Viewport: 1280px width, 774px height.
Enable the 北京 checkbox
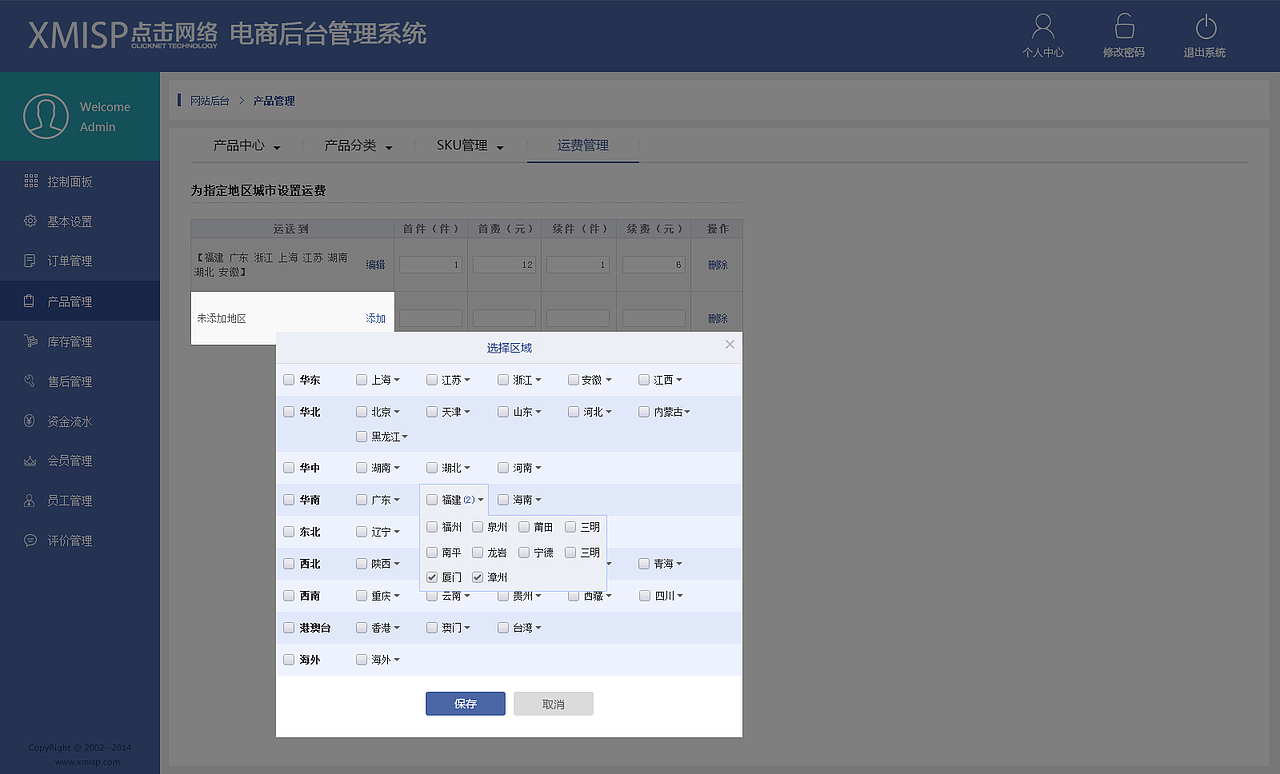[x=361, y=411]
